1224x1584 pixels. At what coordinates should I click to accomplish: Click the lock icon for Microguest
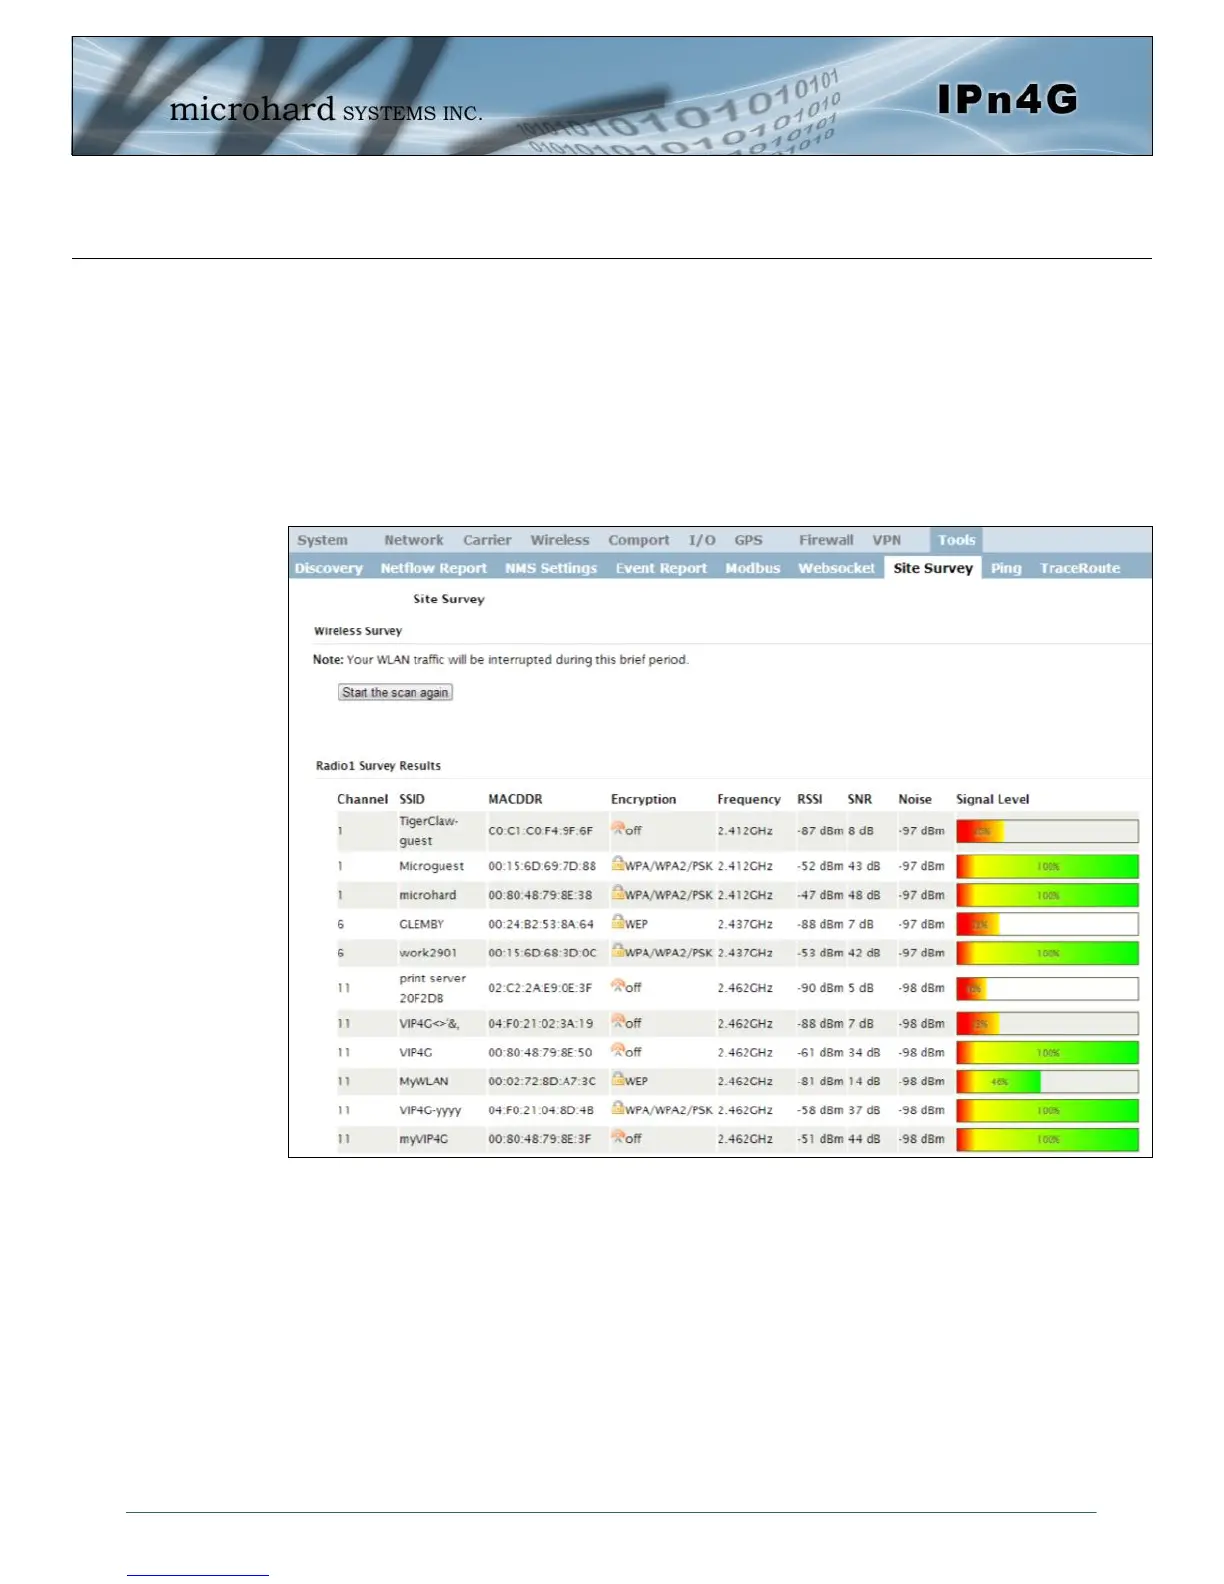click(x=618, y=865)
